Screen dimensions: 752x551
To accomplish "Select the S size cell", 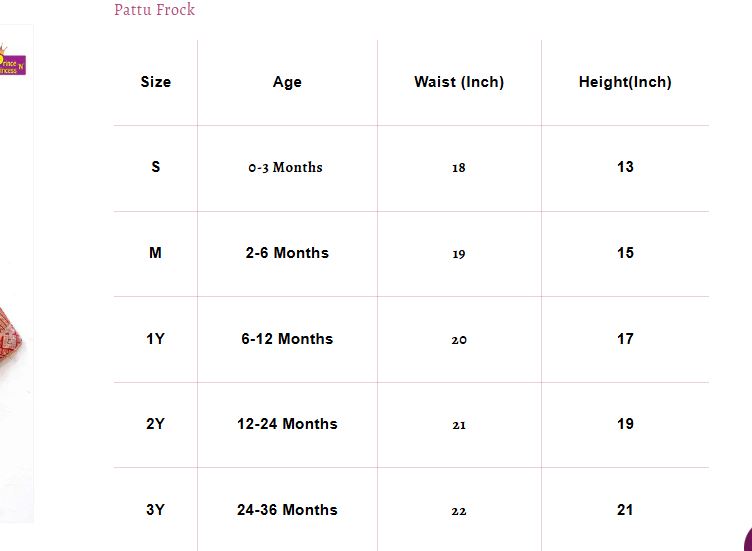I will pos(155,167).
